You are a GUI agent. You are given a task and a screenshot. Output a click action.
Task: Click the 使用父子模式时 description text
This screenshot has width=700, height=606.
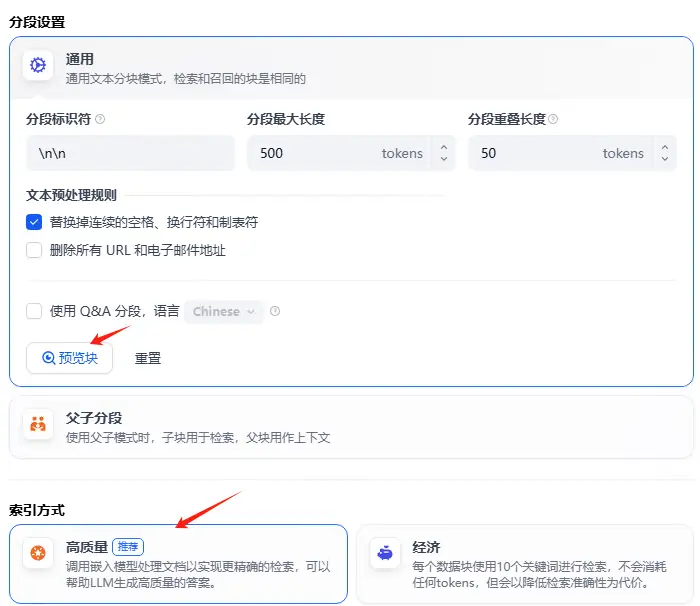click(198, 437)
